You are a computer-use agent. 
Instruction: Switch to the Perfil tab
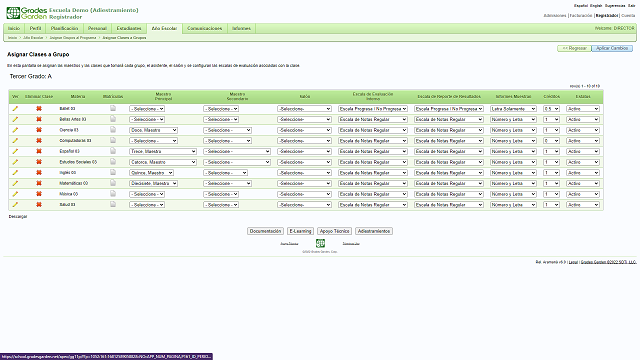(x=36, y=29)
